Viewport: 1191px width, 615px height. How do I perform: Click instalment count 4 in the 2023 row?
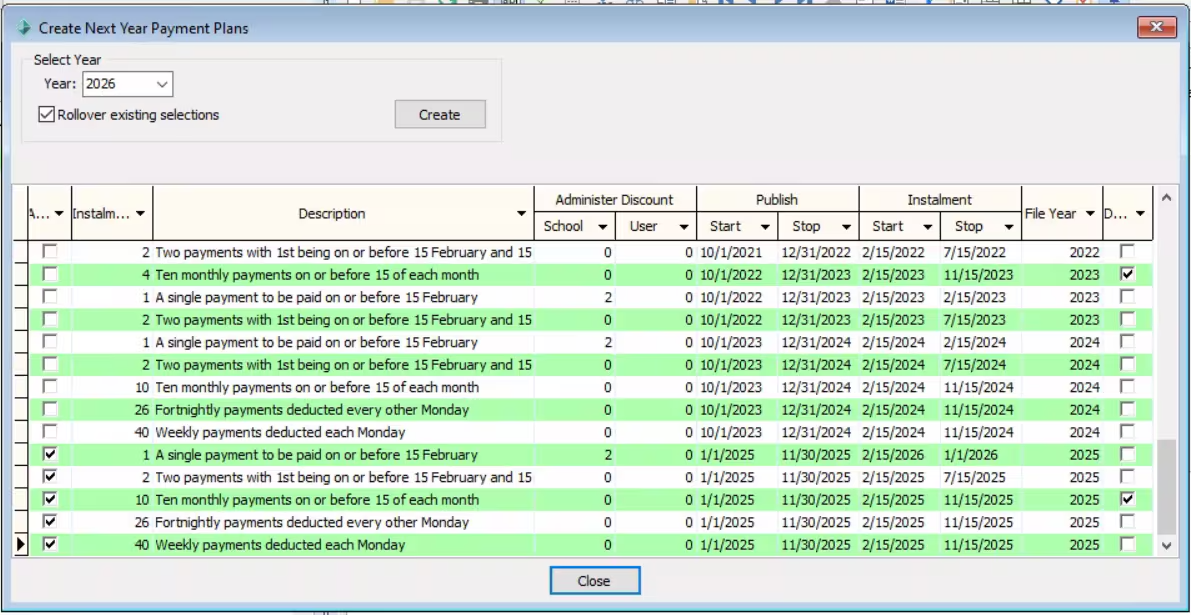(x=112, y=274)
